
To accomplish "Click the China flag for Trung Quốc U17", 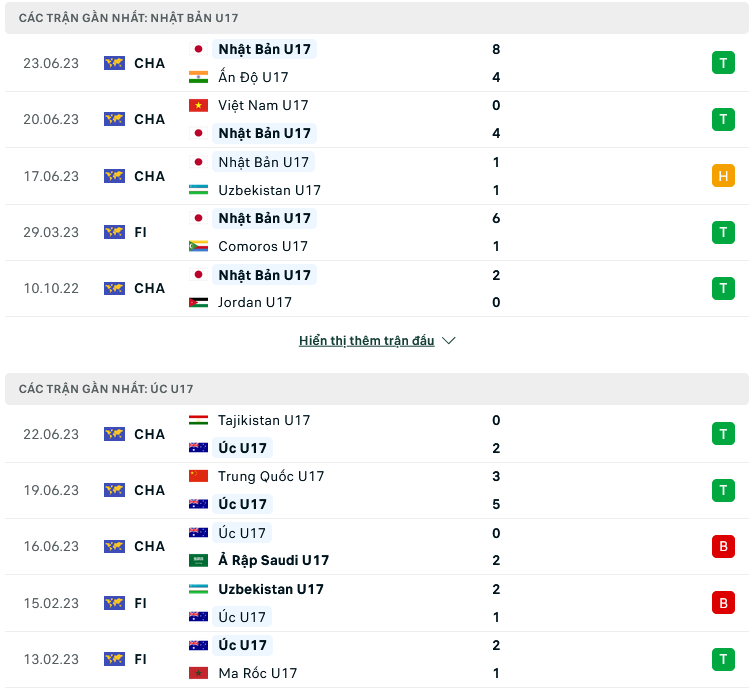I will pos(198,477).
